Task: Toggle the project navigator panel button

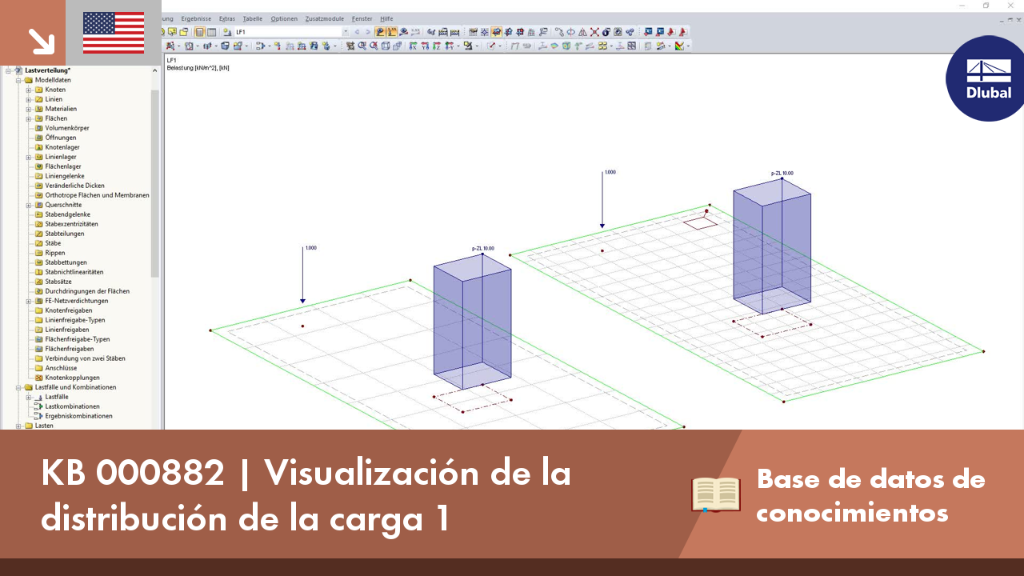Action: point(199,31)
